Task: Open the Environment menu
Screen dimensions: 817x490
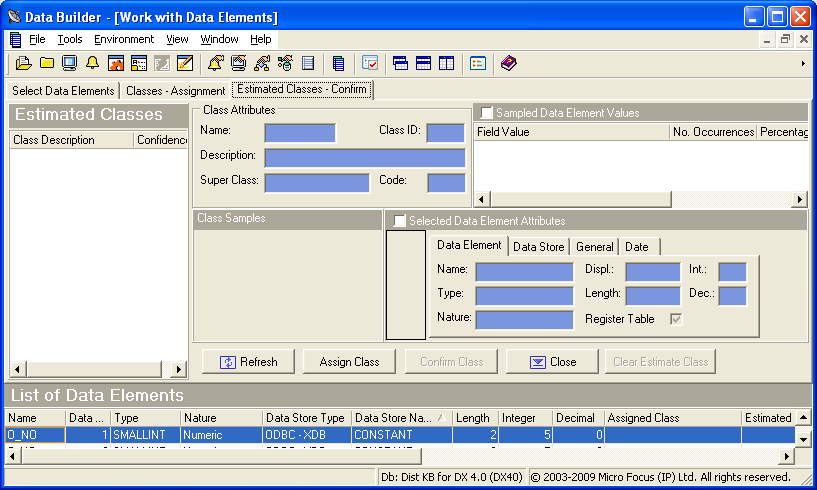Action: point(124,39)
